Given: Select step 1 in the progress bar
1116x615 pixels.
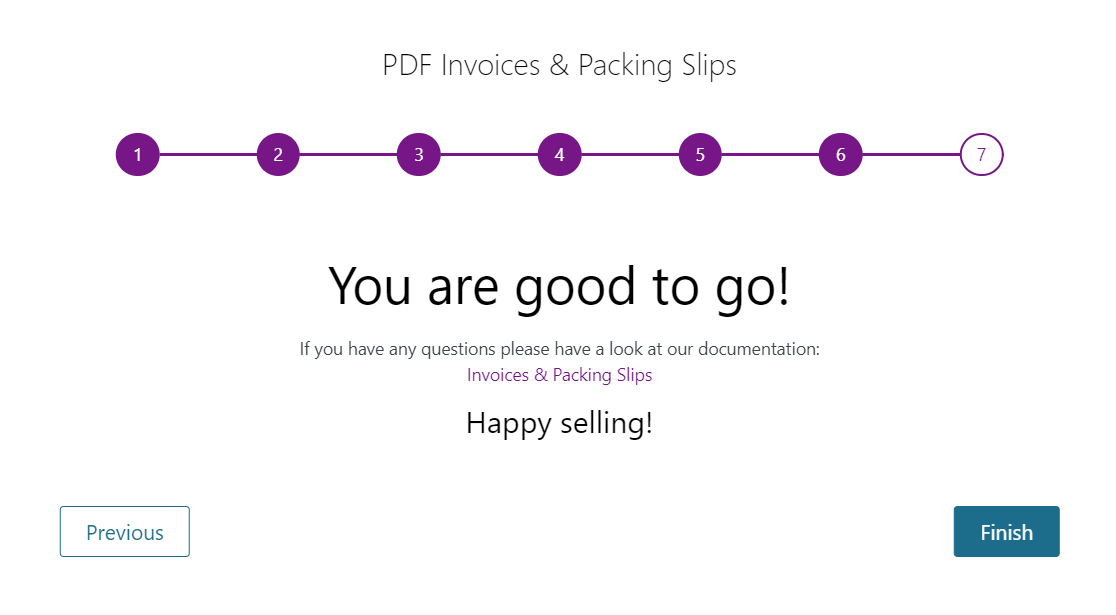Looking at the screenshot, I should pyautogui.click(x=137, y=154).
